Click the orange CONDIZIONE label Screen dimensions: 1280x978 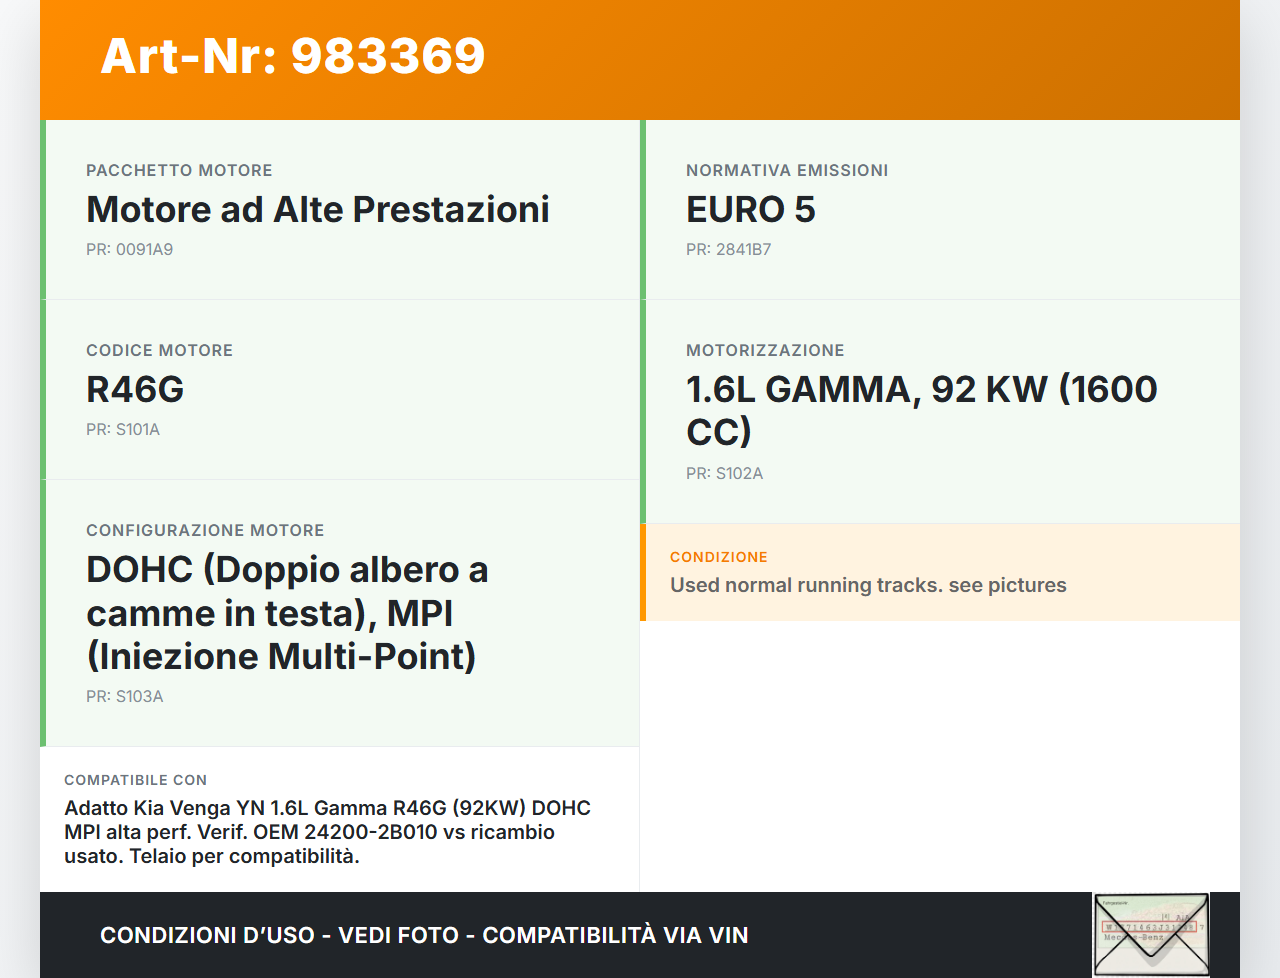tap(718, 557)
